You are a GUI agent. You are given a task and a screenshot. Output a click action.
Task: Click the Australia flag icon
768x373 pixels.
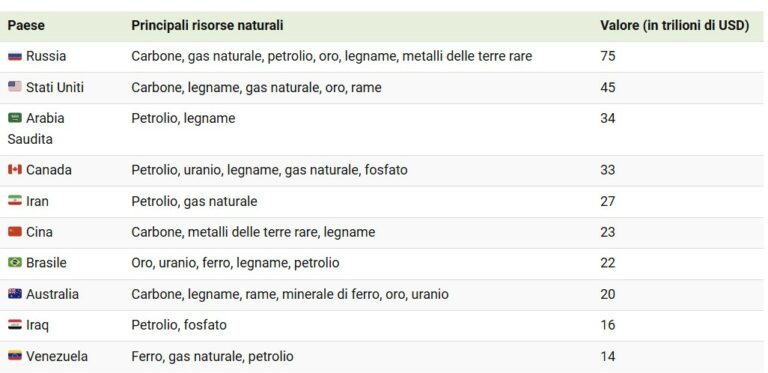[x=15, y=294]
